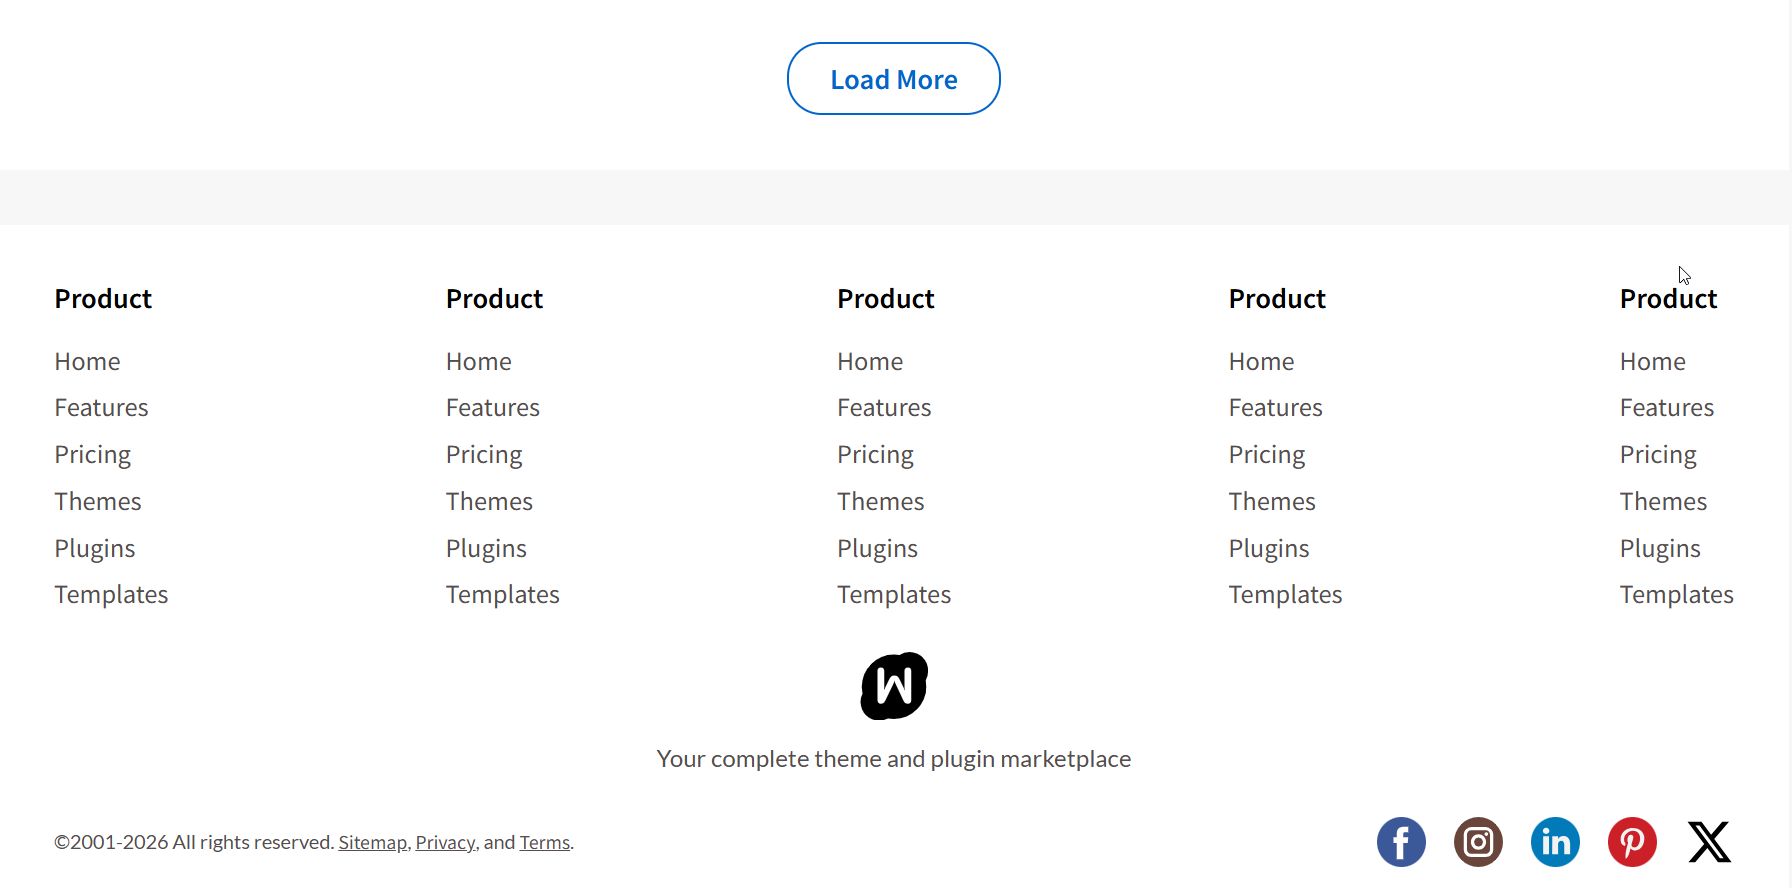Viewport: 1792px width, 888px height.
Task: Click Themes in the fourth footer column
Action: [1271, 502]
